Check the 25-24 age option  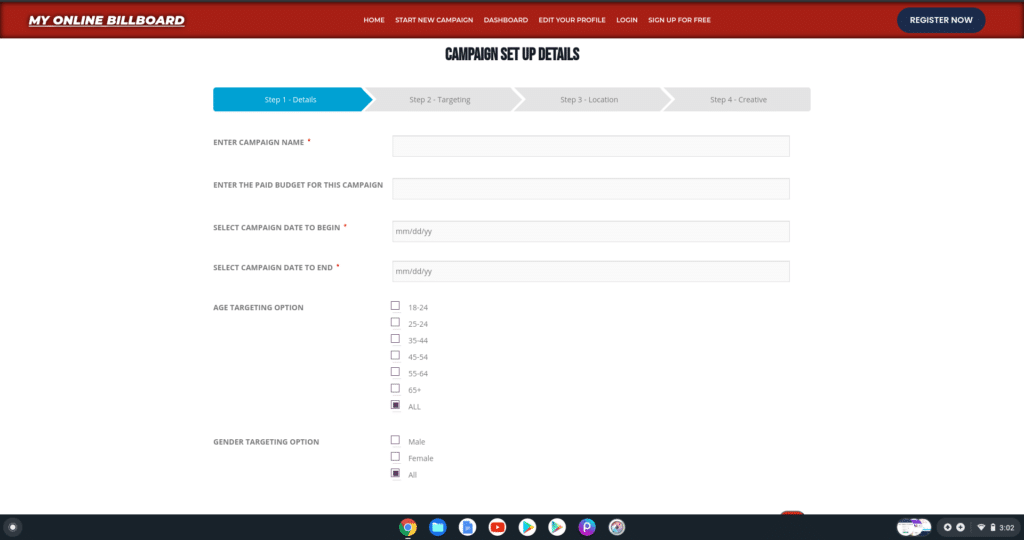pyautogui.click(x=395, y=322)
